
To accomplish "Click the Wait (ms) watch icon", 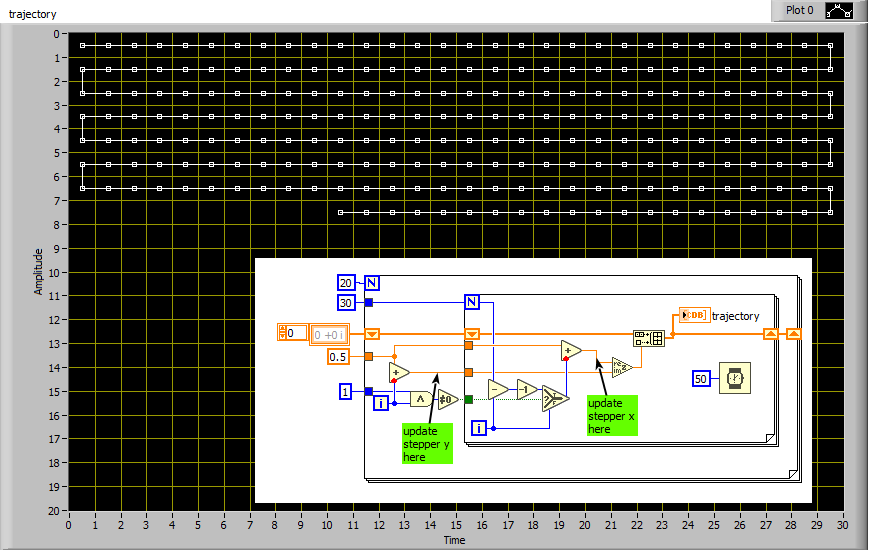I will click(x=735, y=378).
